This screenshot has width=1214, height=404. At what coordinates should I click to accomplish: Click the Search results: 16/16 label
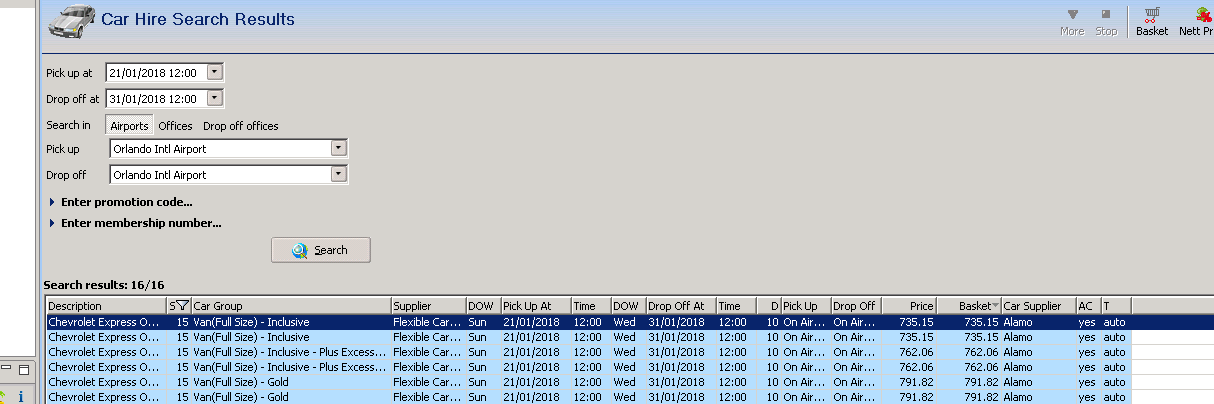105,285
